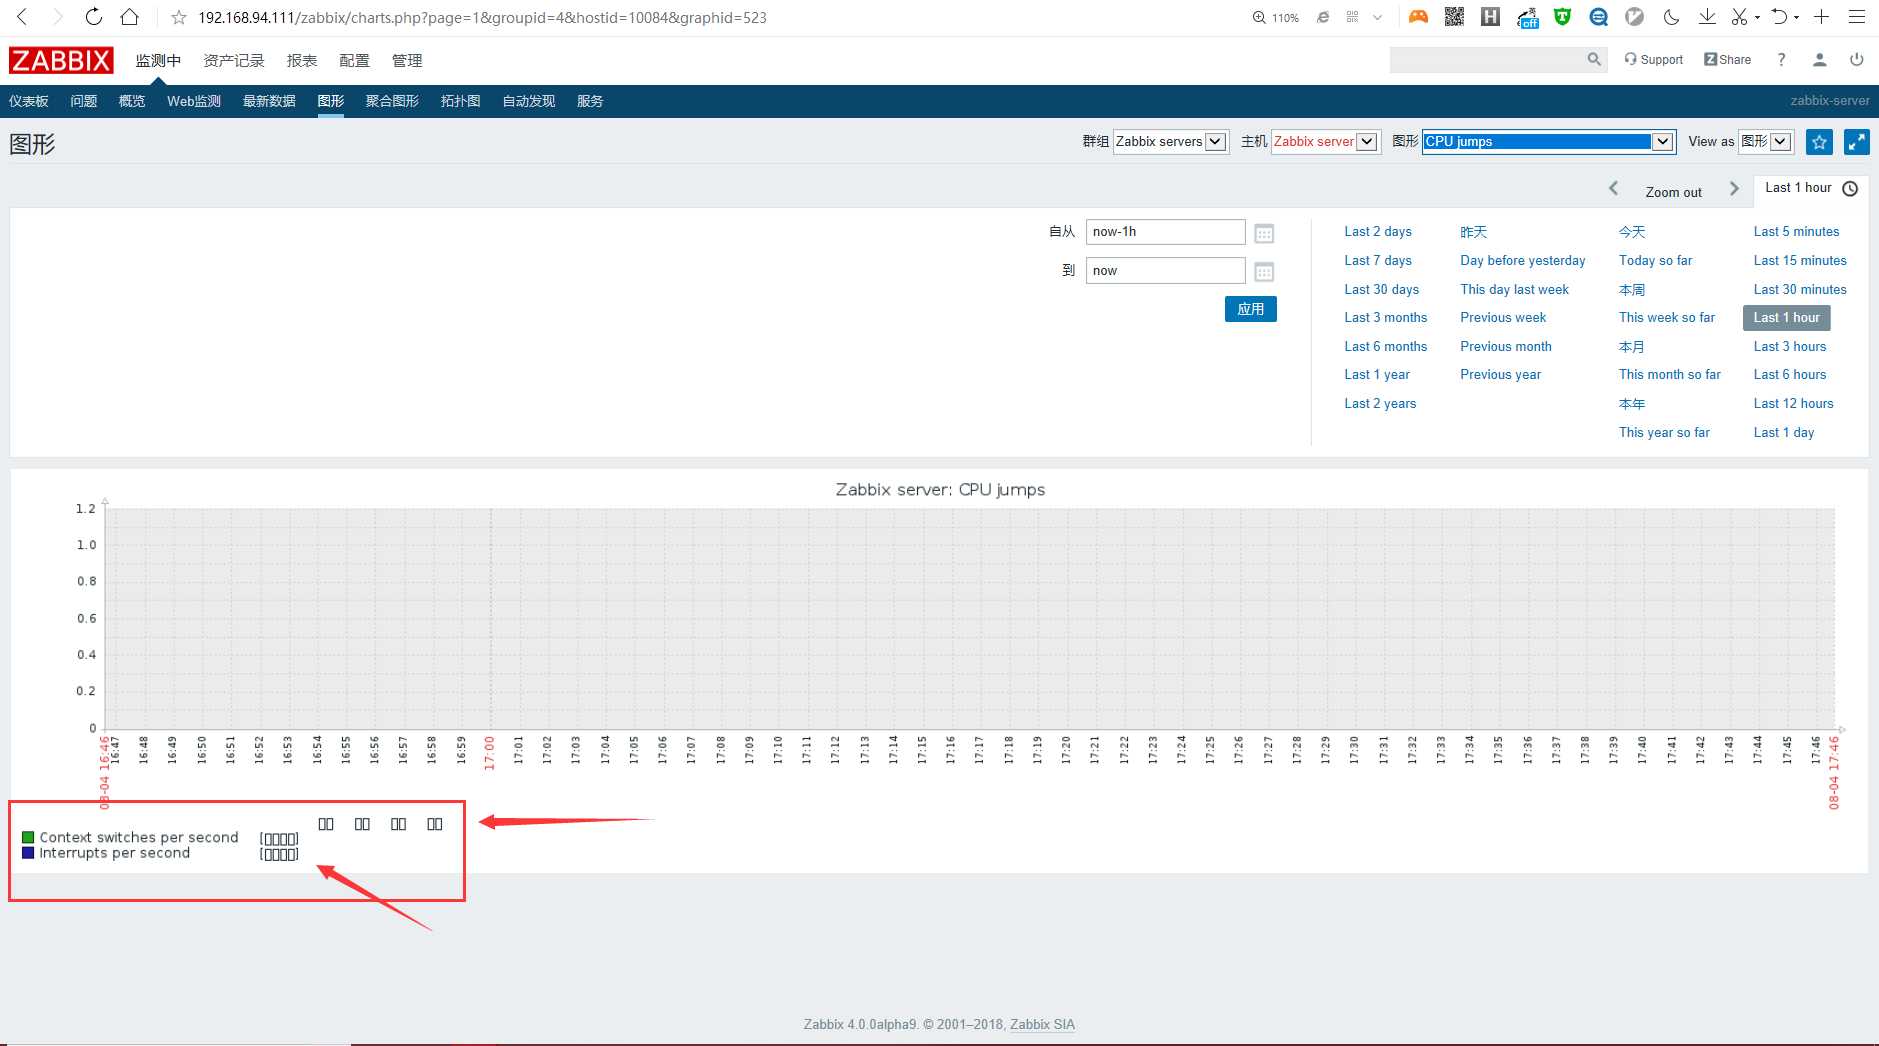Select the Last 12 hours range
This screenshot has height=1046, width=1879.
point(1793,403)
